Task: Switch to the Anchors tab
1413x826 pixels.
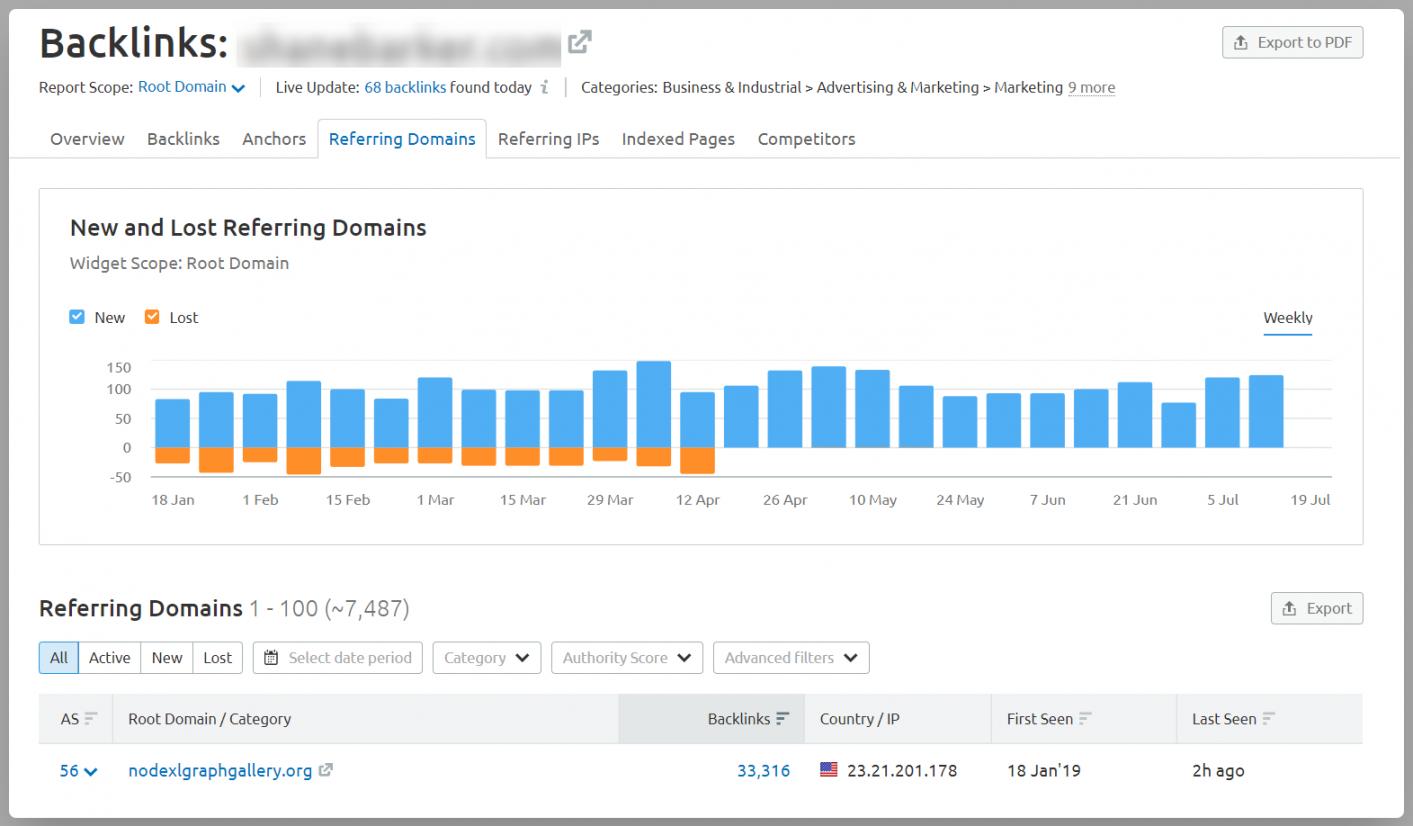Action: [274, 139]
